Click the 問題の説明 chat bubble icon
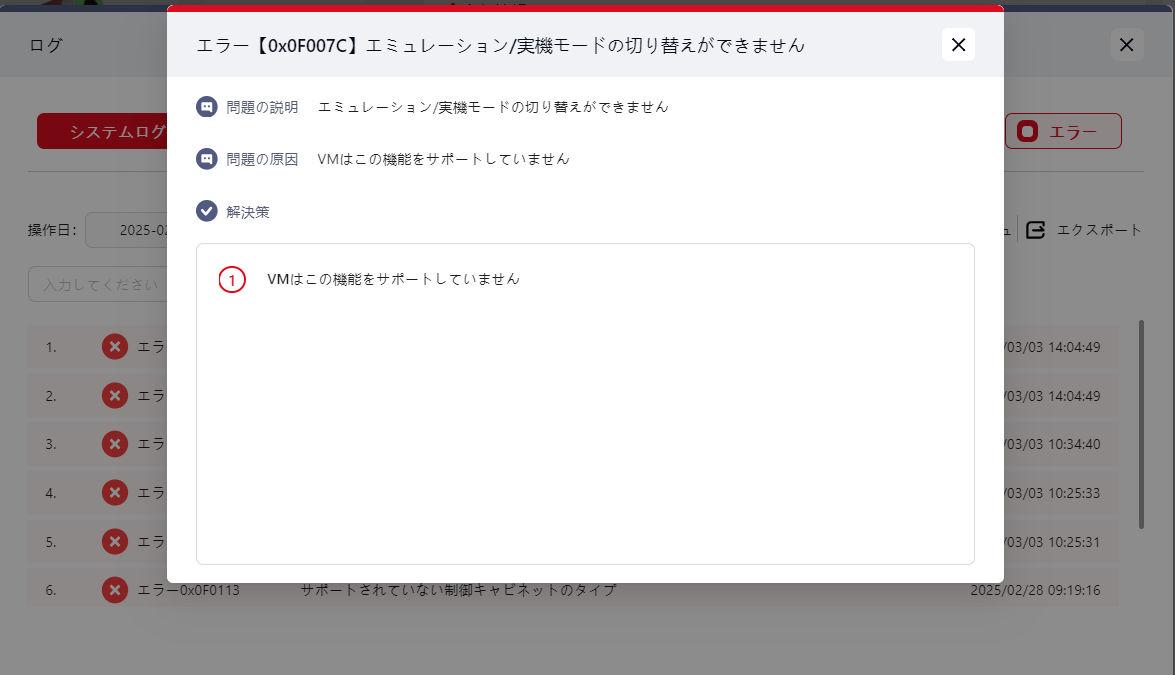Image resolution: width=1175 pixels, height=675 pixels. (x=206, y=107)
